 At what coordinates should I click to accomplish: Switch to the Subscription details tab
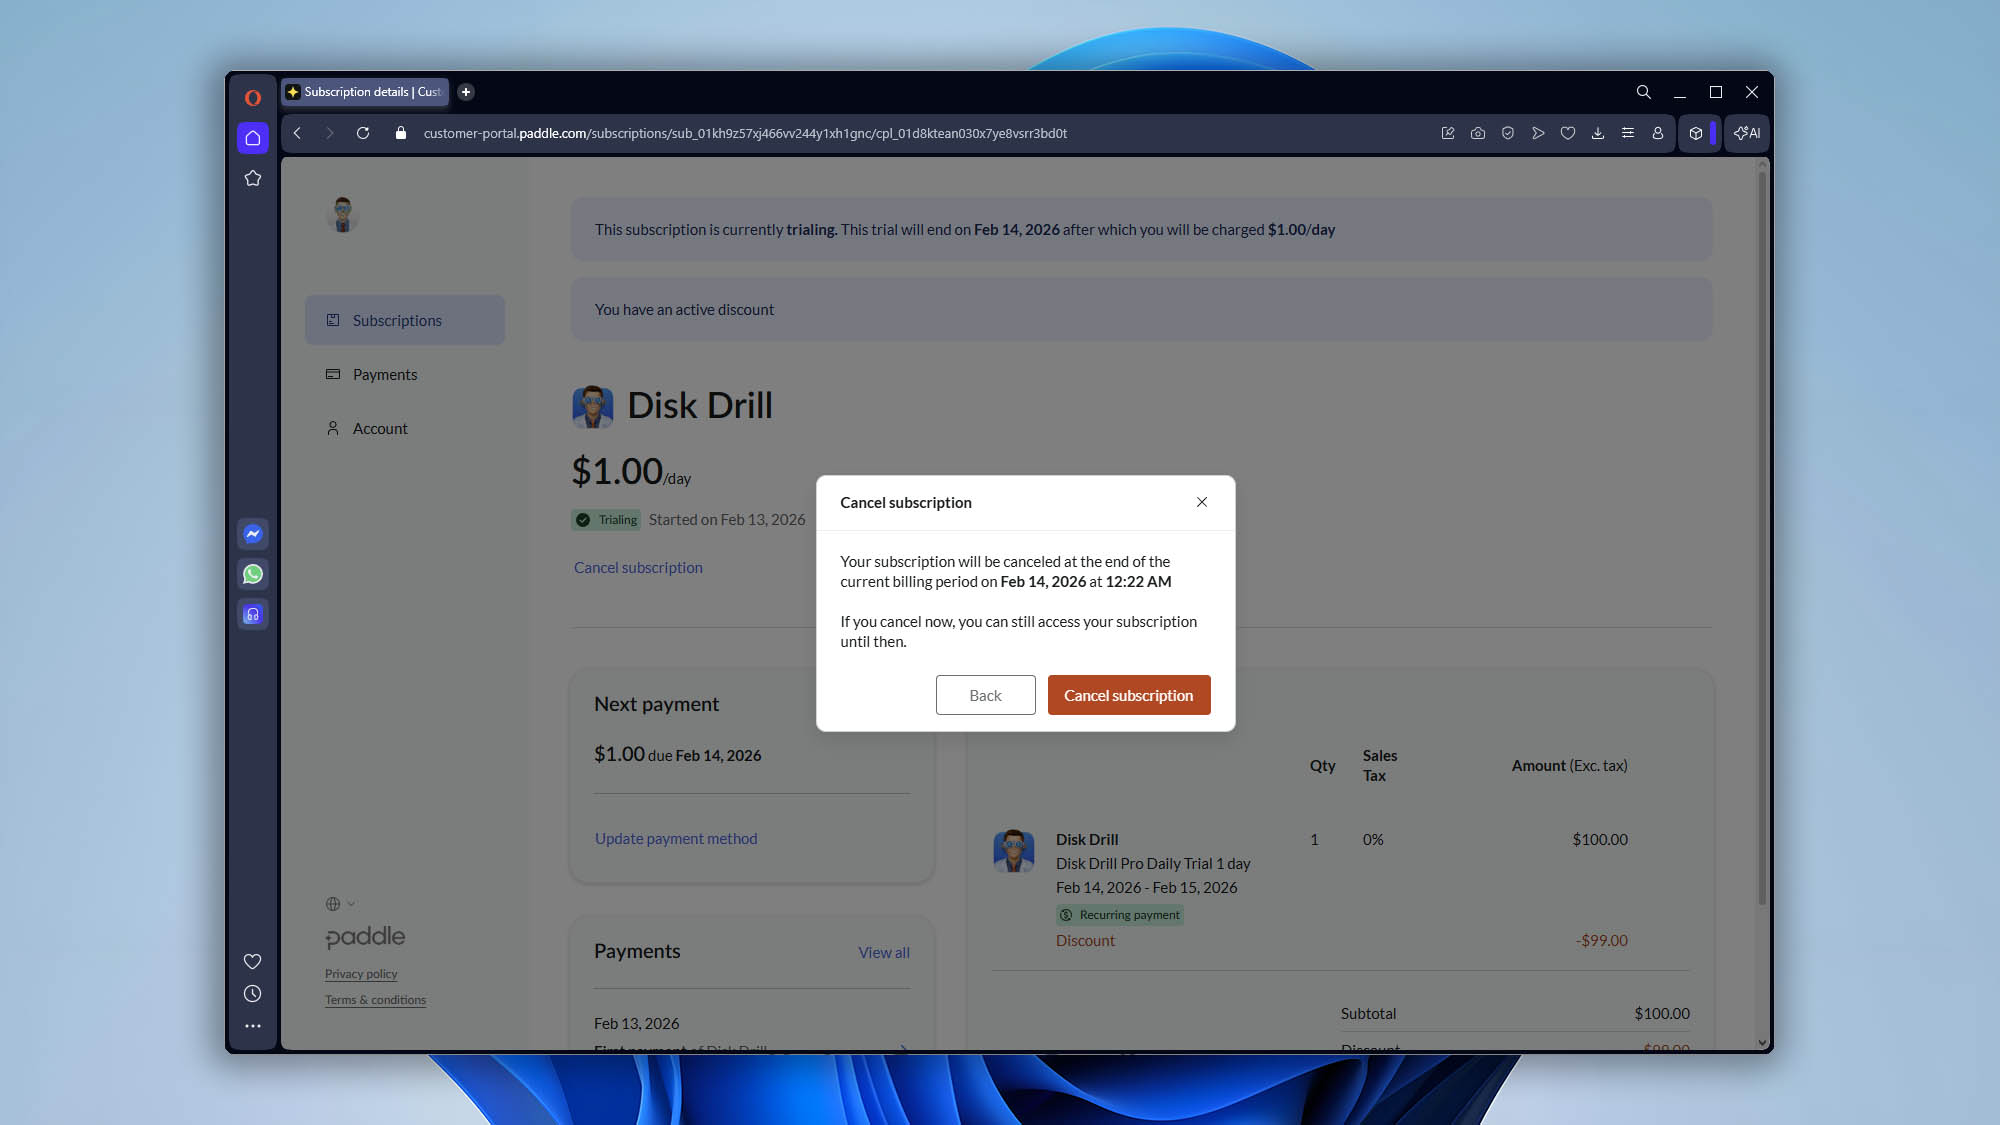pyautogui.click(x=365, y=92)
